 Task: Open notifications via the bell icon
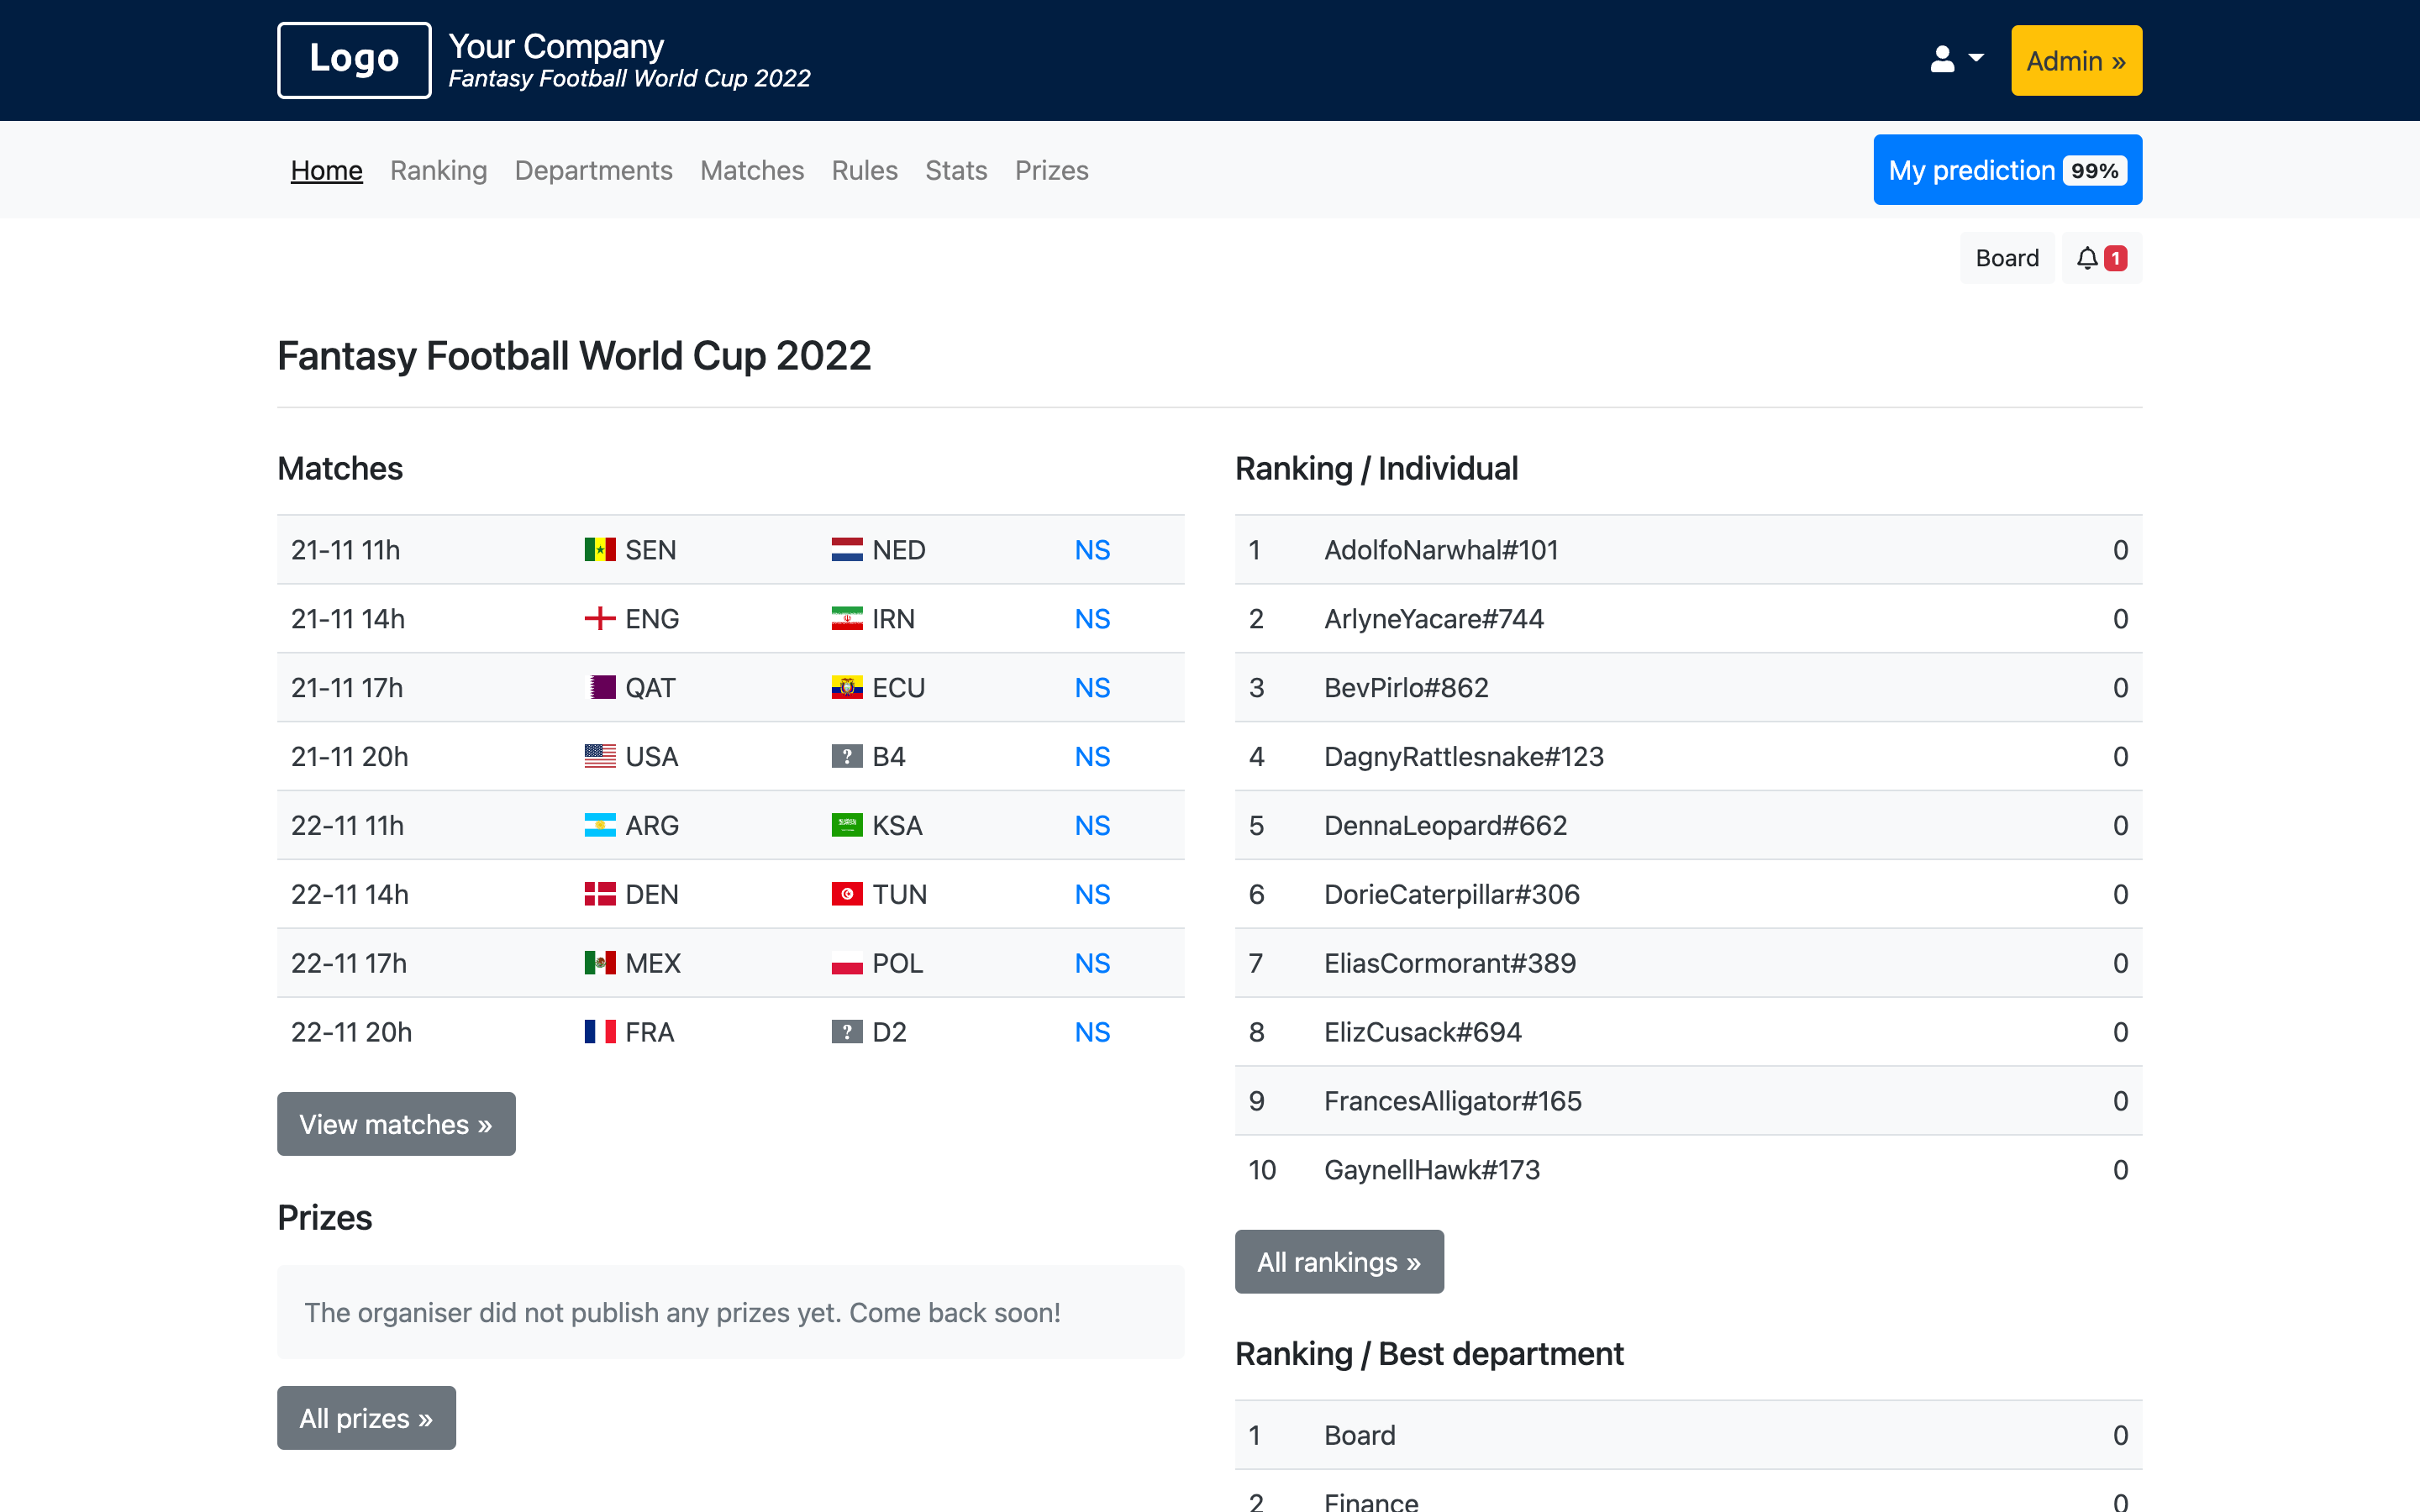pos(2087,257)
